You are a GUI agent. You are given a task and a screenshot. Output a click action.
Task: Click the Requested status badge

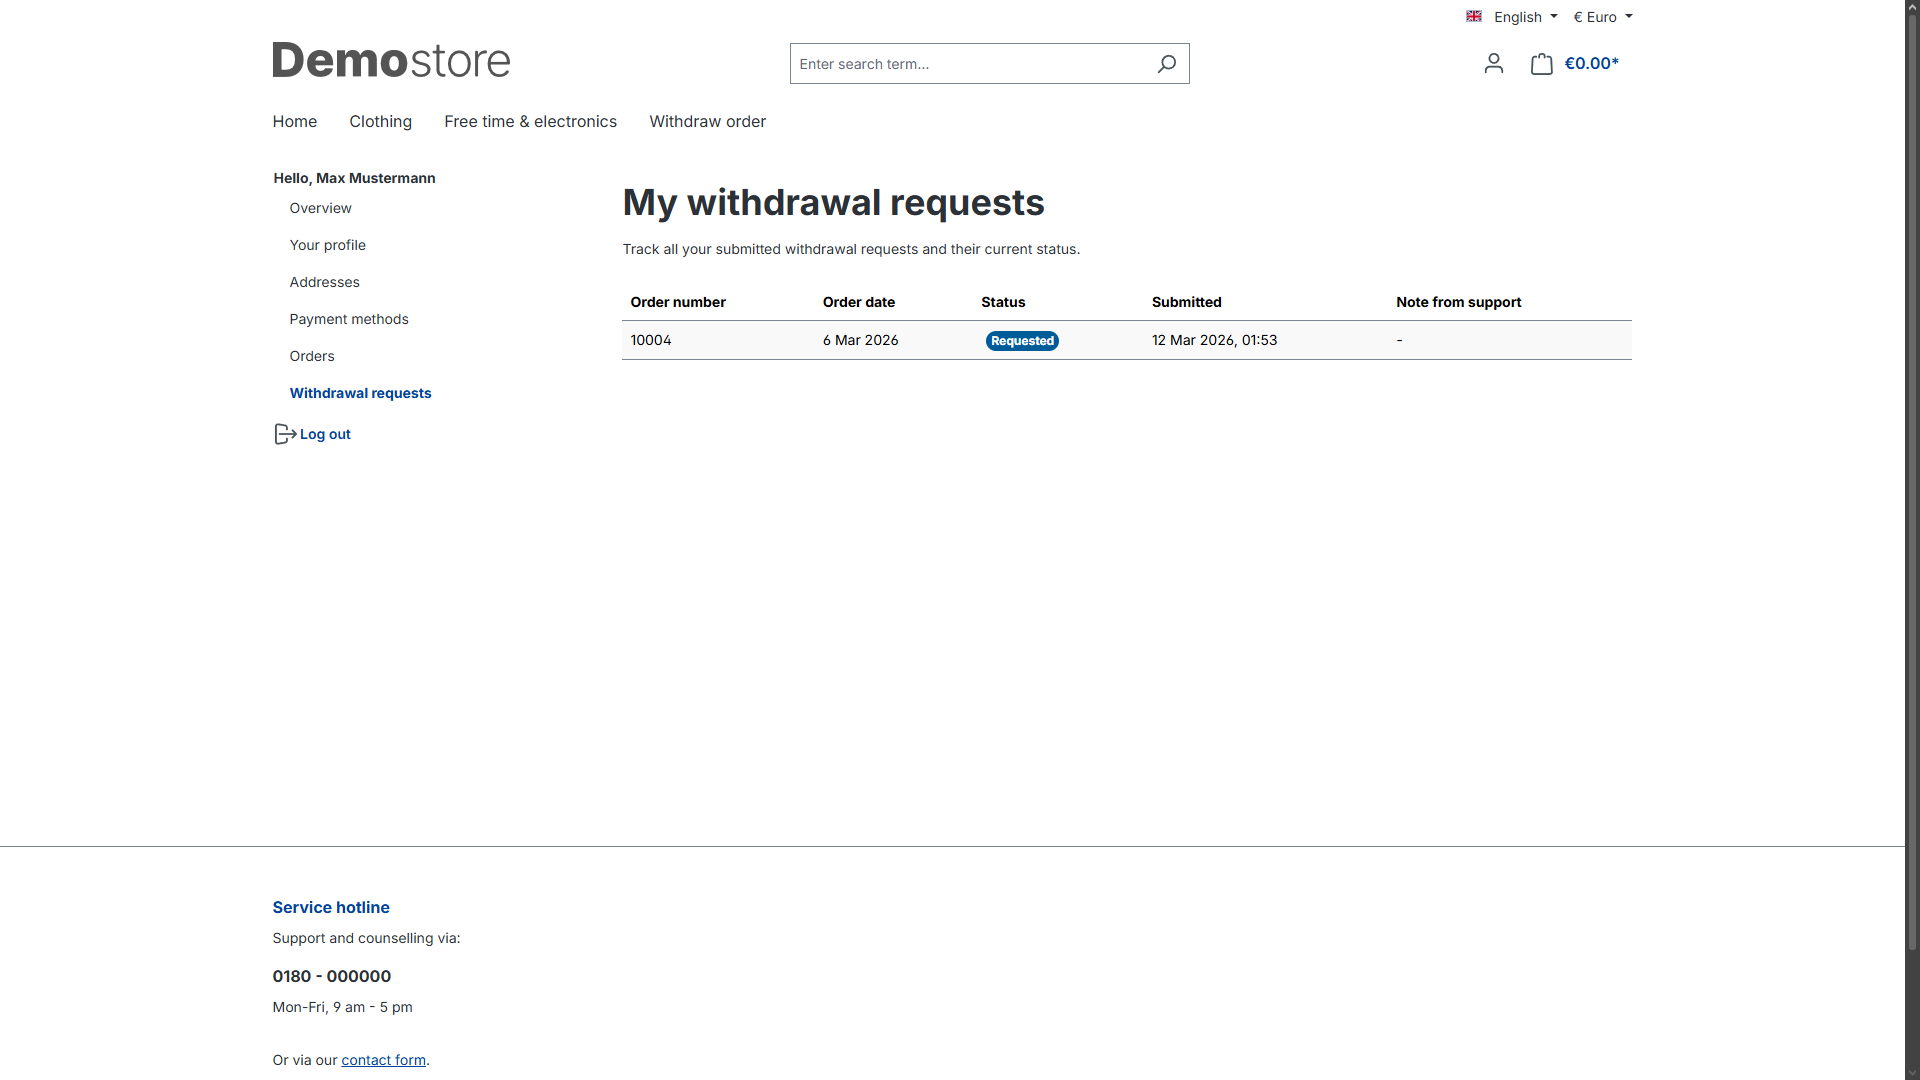[1022, 341]
